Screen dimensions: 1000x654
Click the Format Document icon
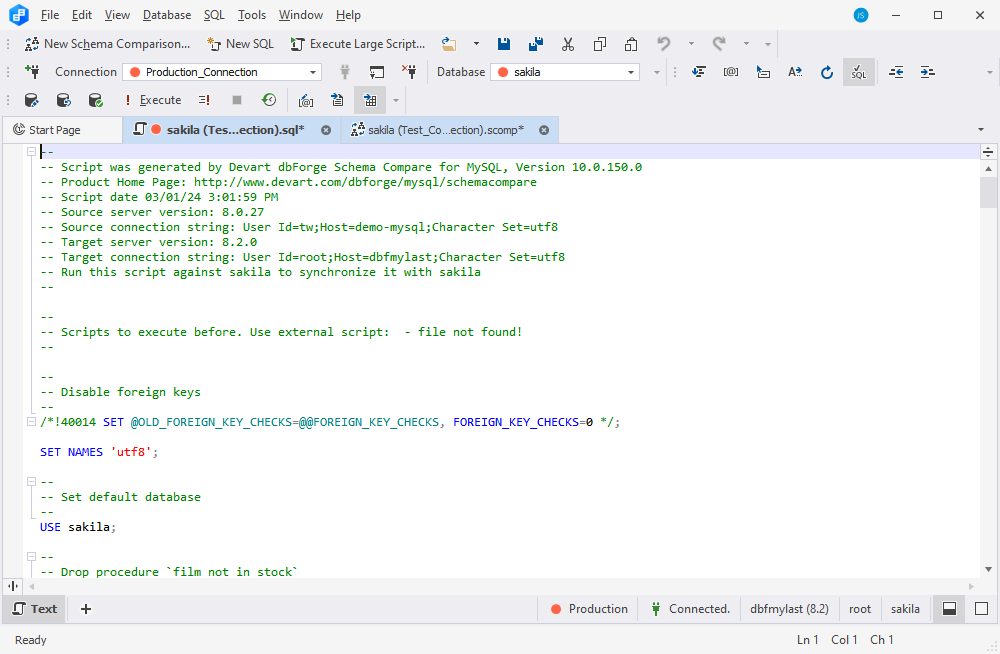point(699,72)
